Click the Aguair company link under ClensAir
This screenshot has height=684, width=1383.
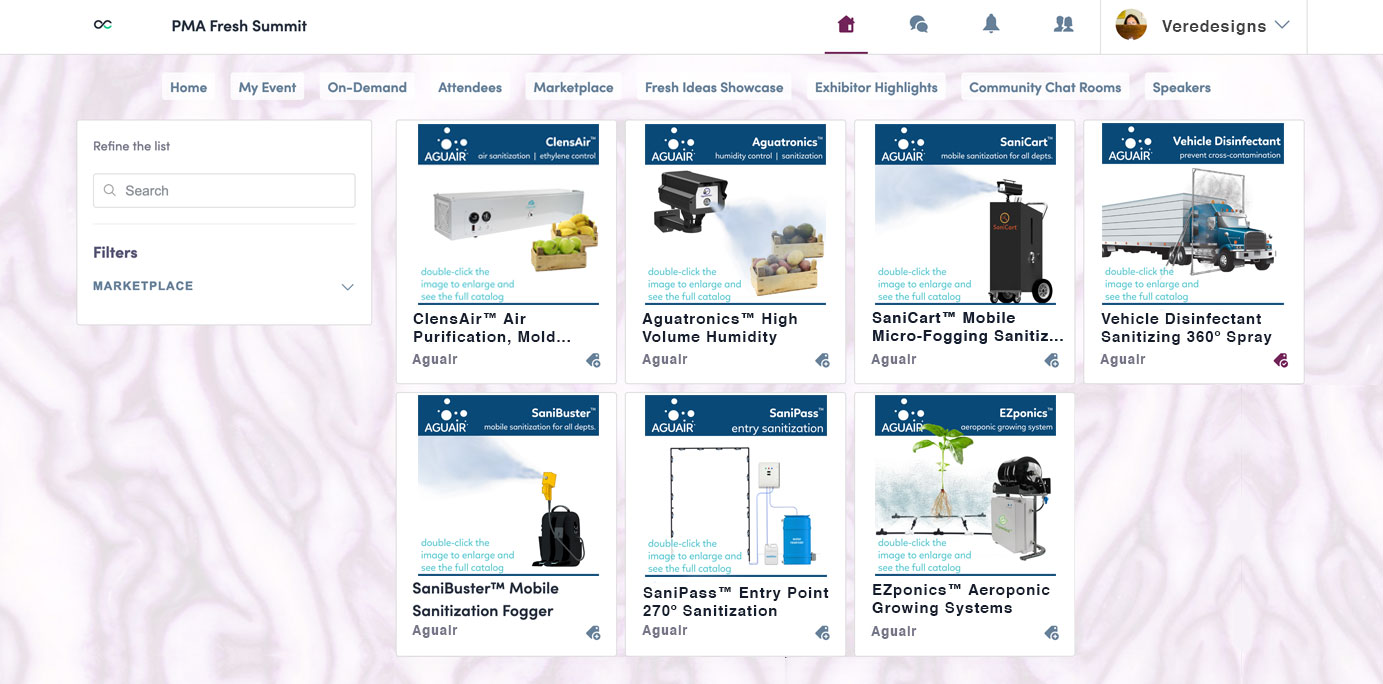tap(434, 358)
